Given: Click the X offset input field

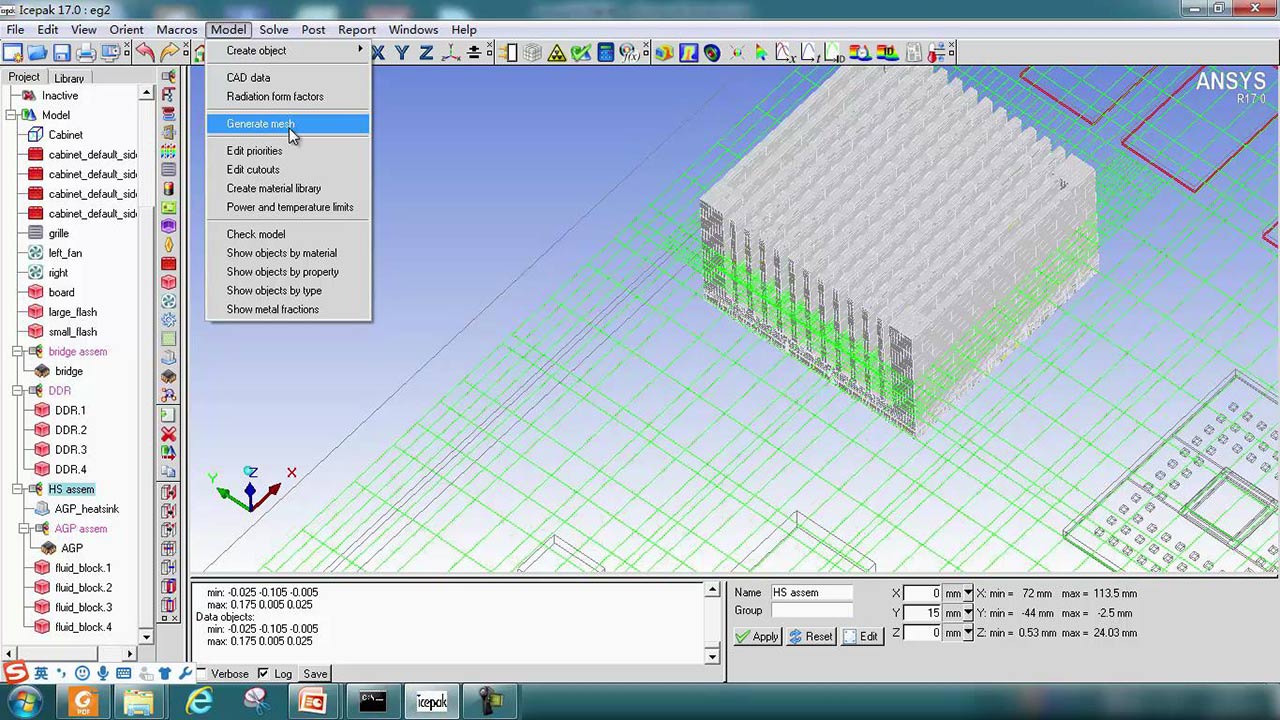Looking at the screenshot, I should (x=922, y=593).
